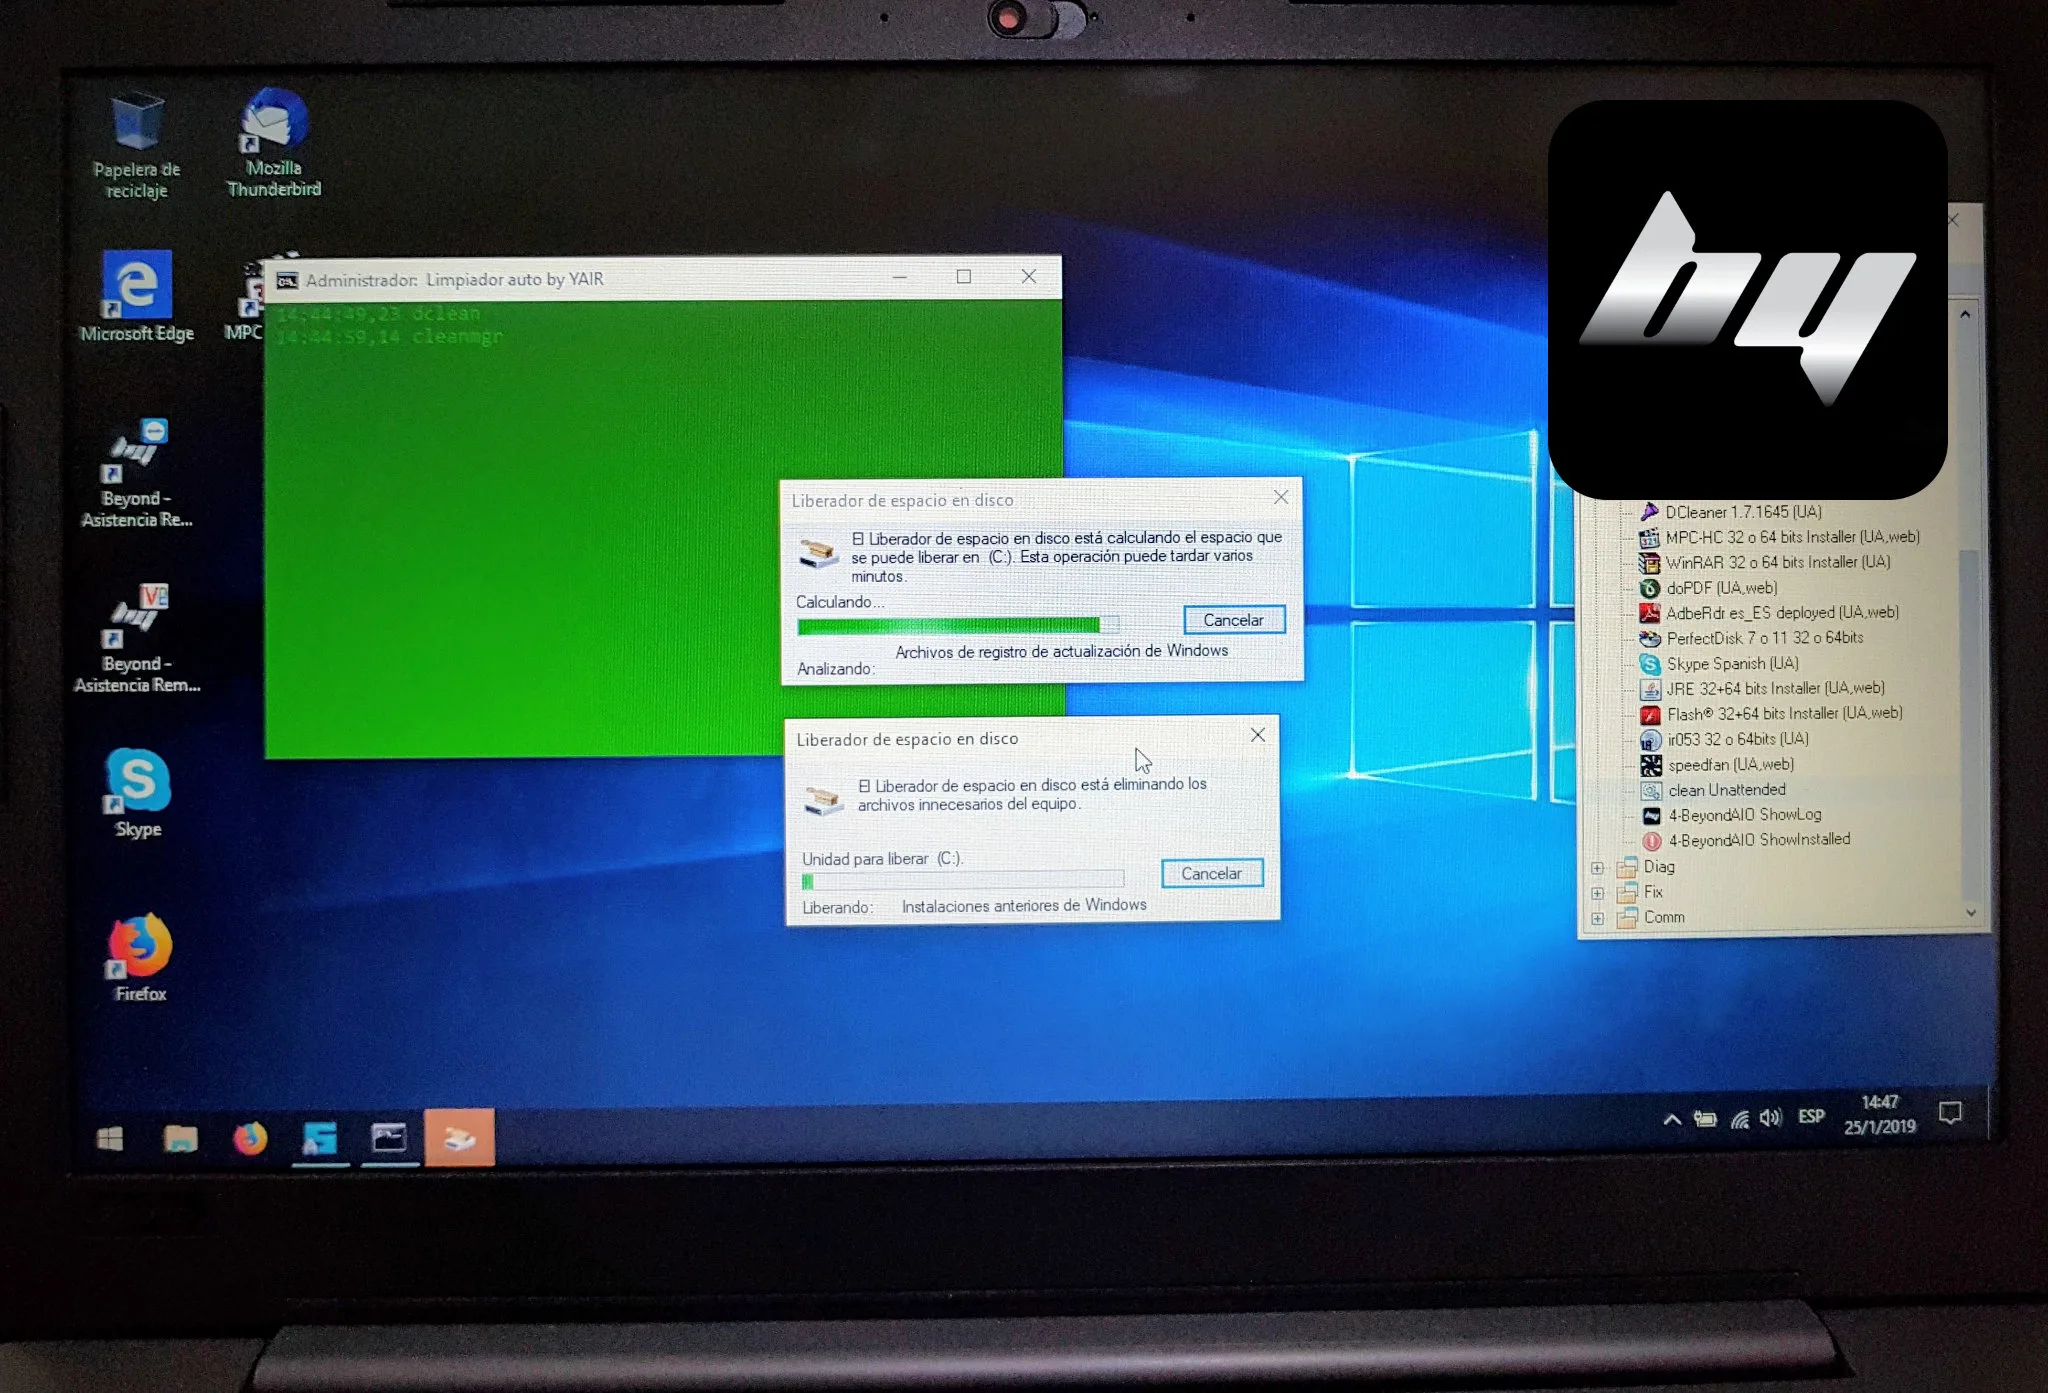
Task: Open the notification center icon
Action: 1950,1113
